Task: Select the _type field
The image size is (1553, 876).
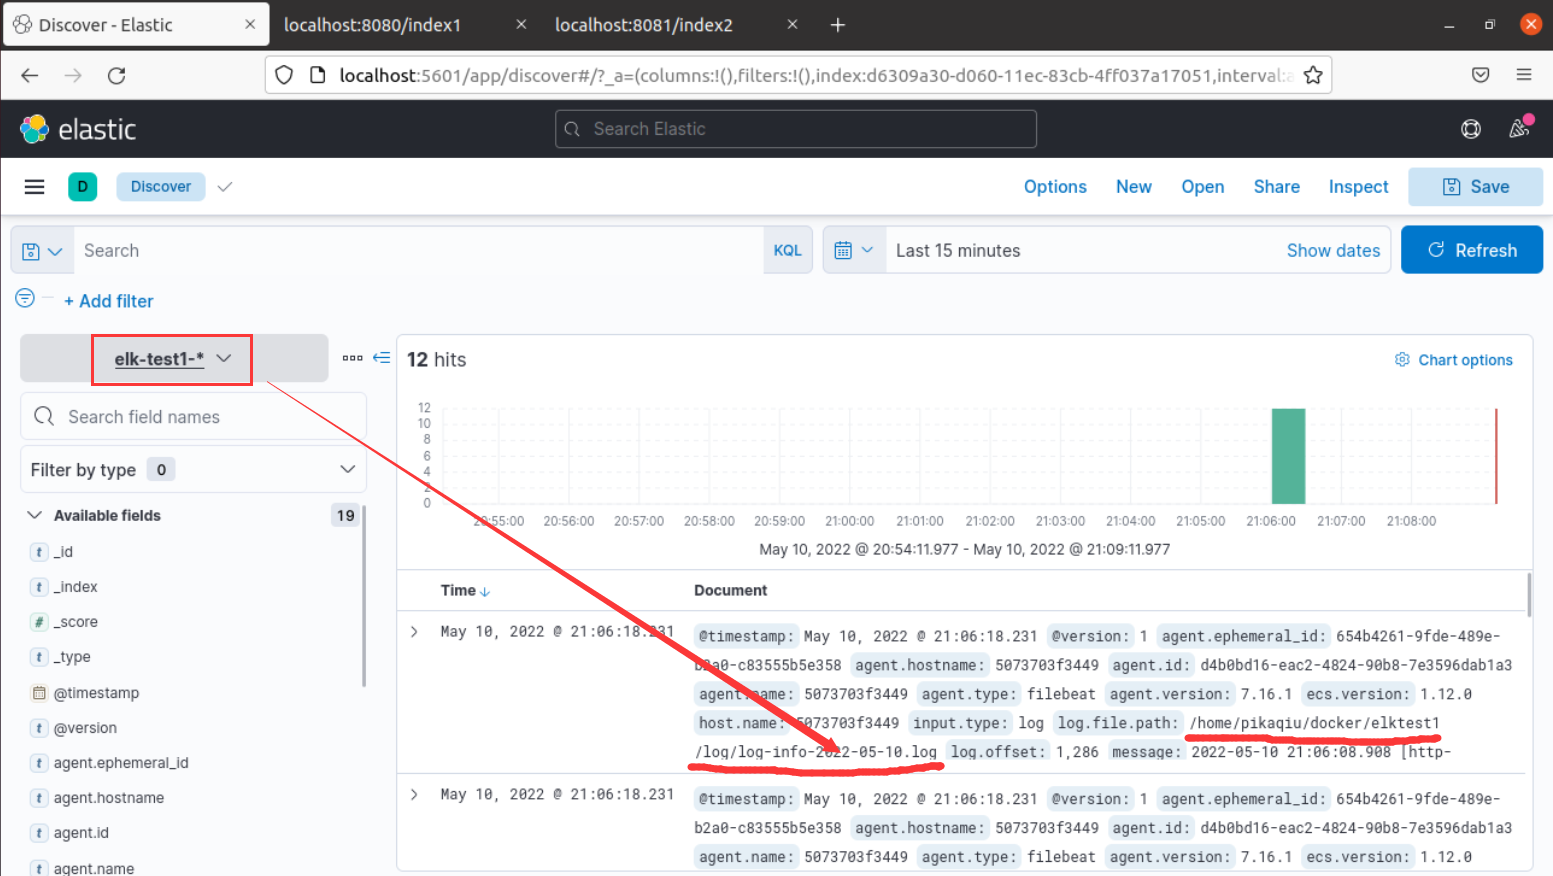Action: pyautogui.click(x=72, y=657)
